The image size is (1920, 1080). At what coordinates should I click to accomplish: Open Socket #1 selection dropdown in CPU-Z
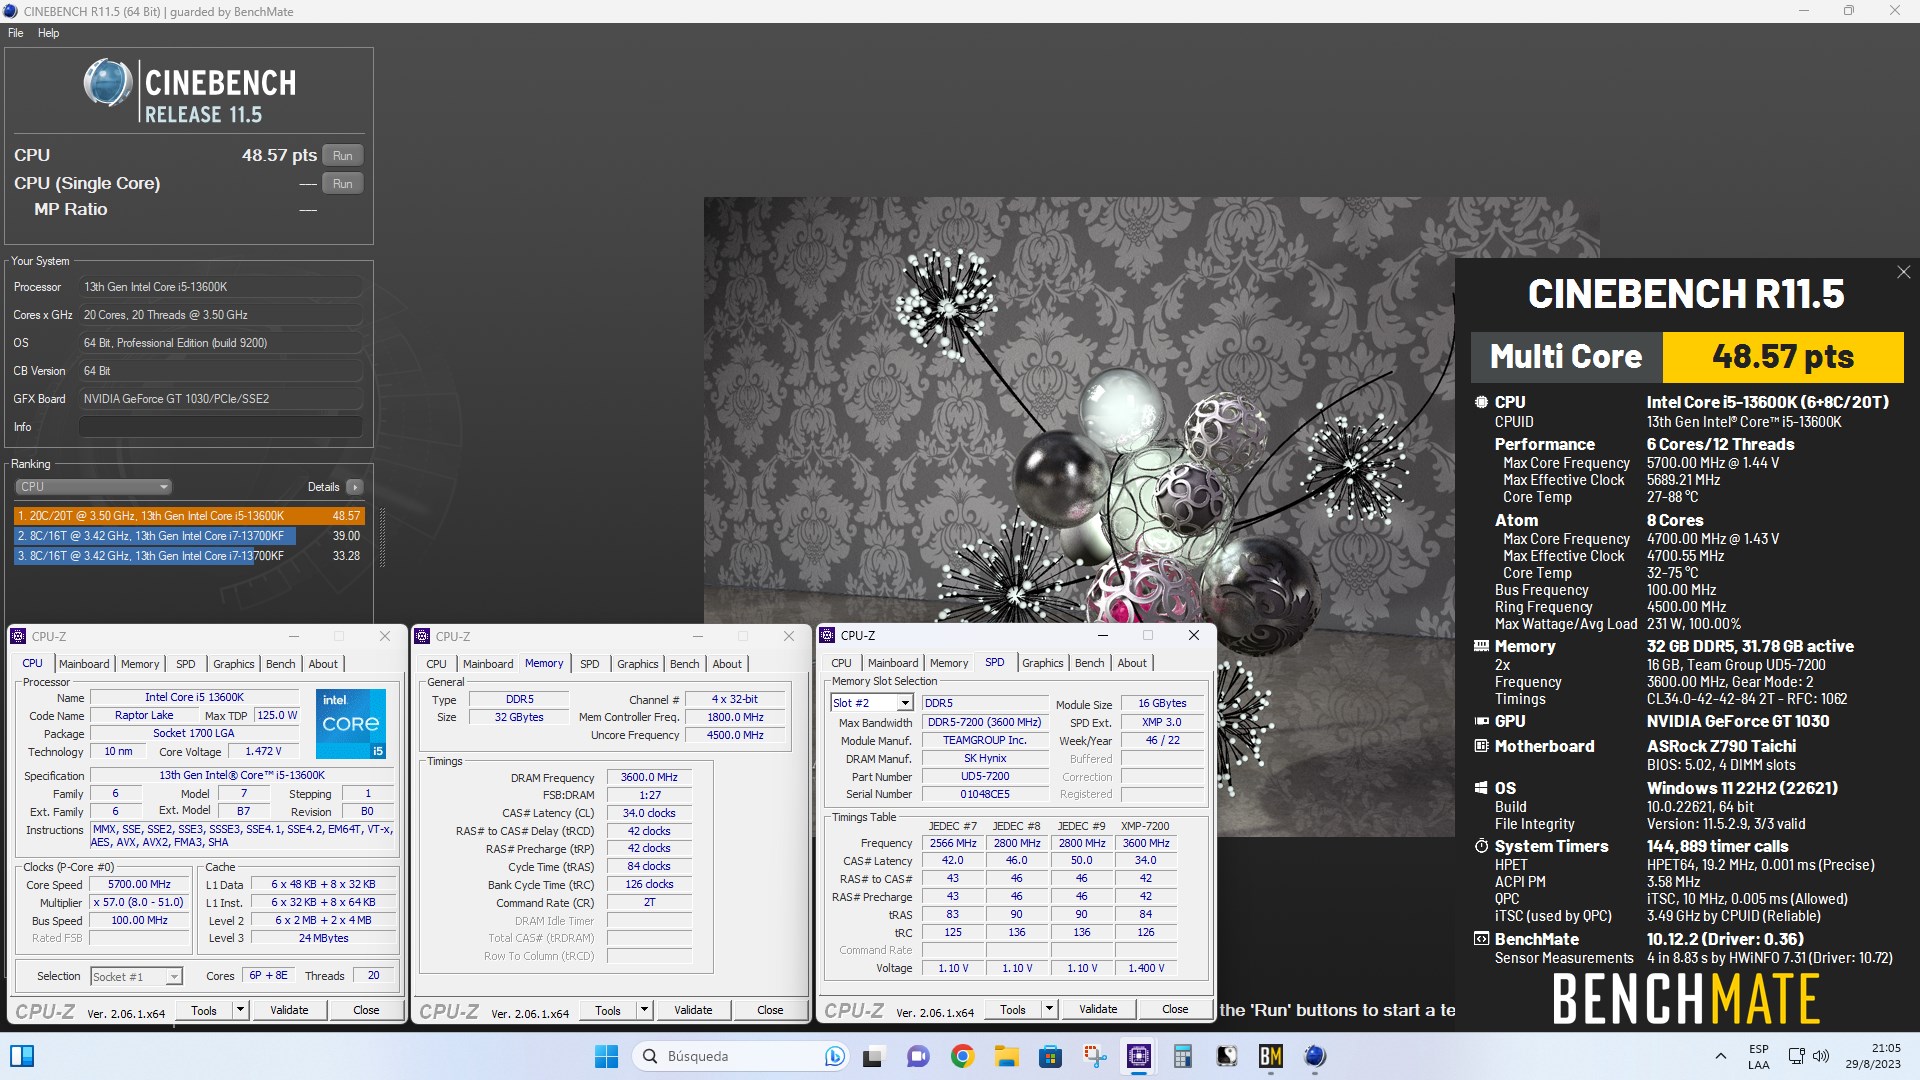136,976
